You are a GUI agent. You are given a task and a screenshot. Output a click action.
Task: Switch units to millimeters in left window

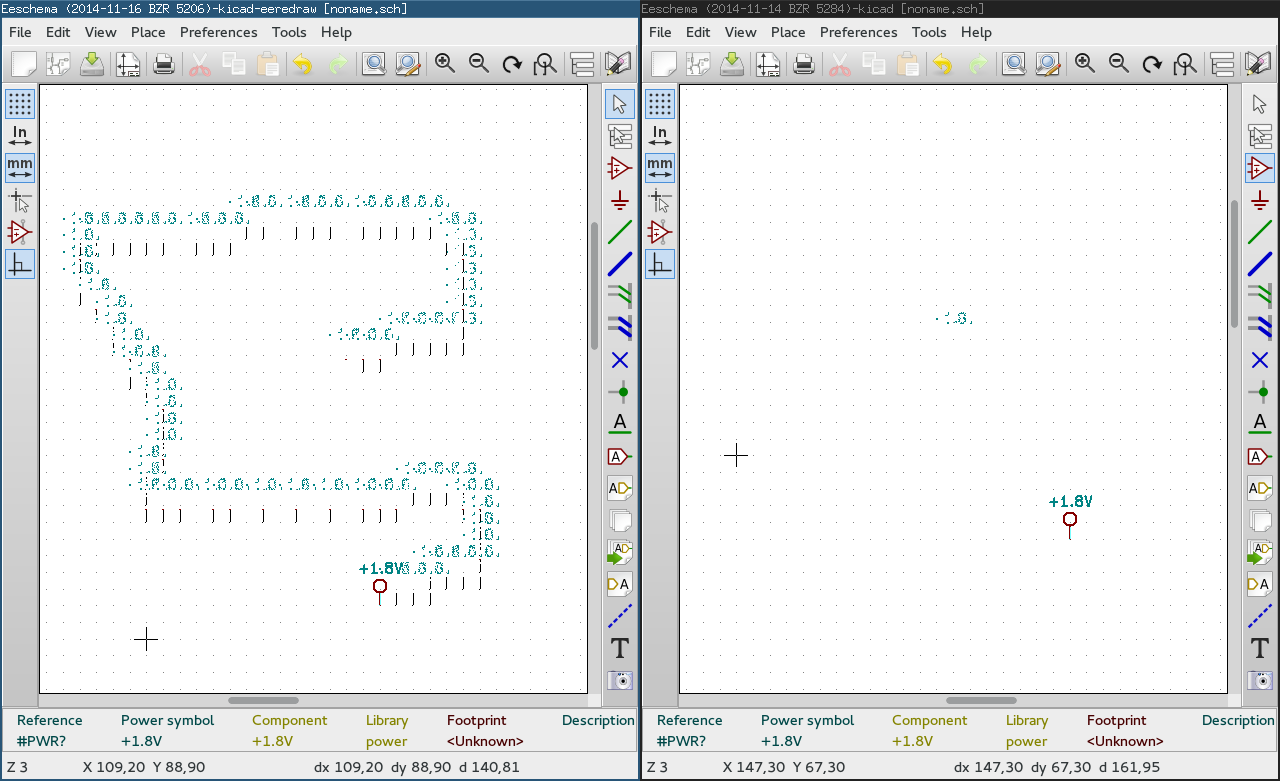[20, 168]
